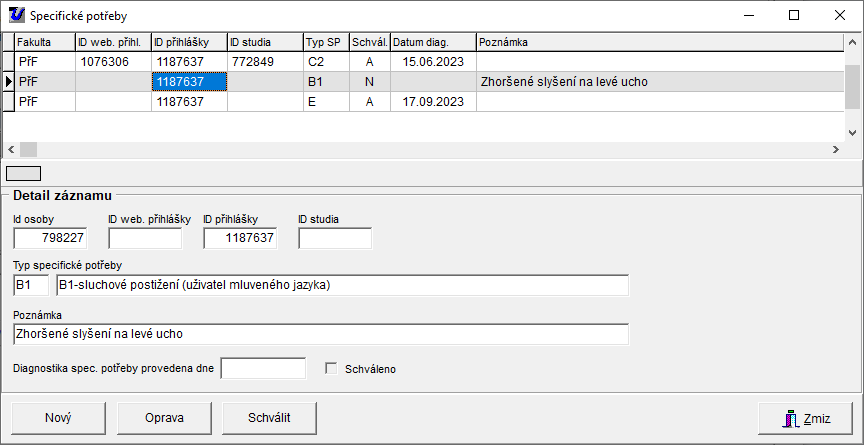Image resolution: width=864 pixels, height=445 pixels.
Task: Click the Id osoby input field
Action: point(50,238)
